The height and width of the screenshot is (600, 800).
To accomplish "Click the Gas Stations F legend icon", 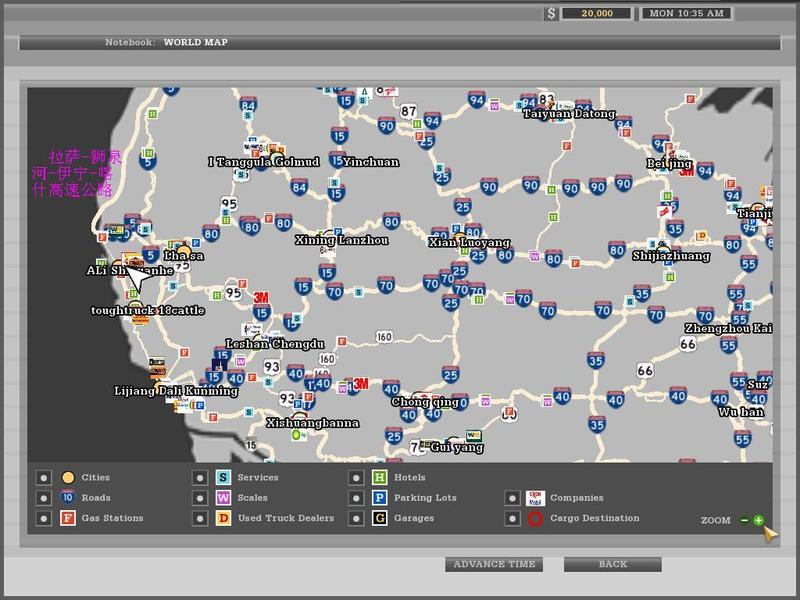I will pyautogui.click(x=68, y=518).
